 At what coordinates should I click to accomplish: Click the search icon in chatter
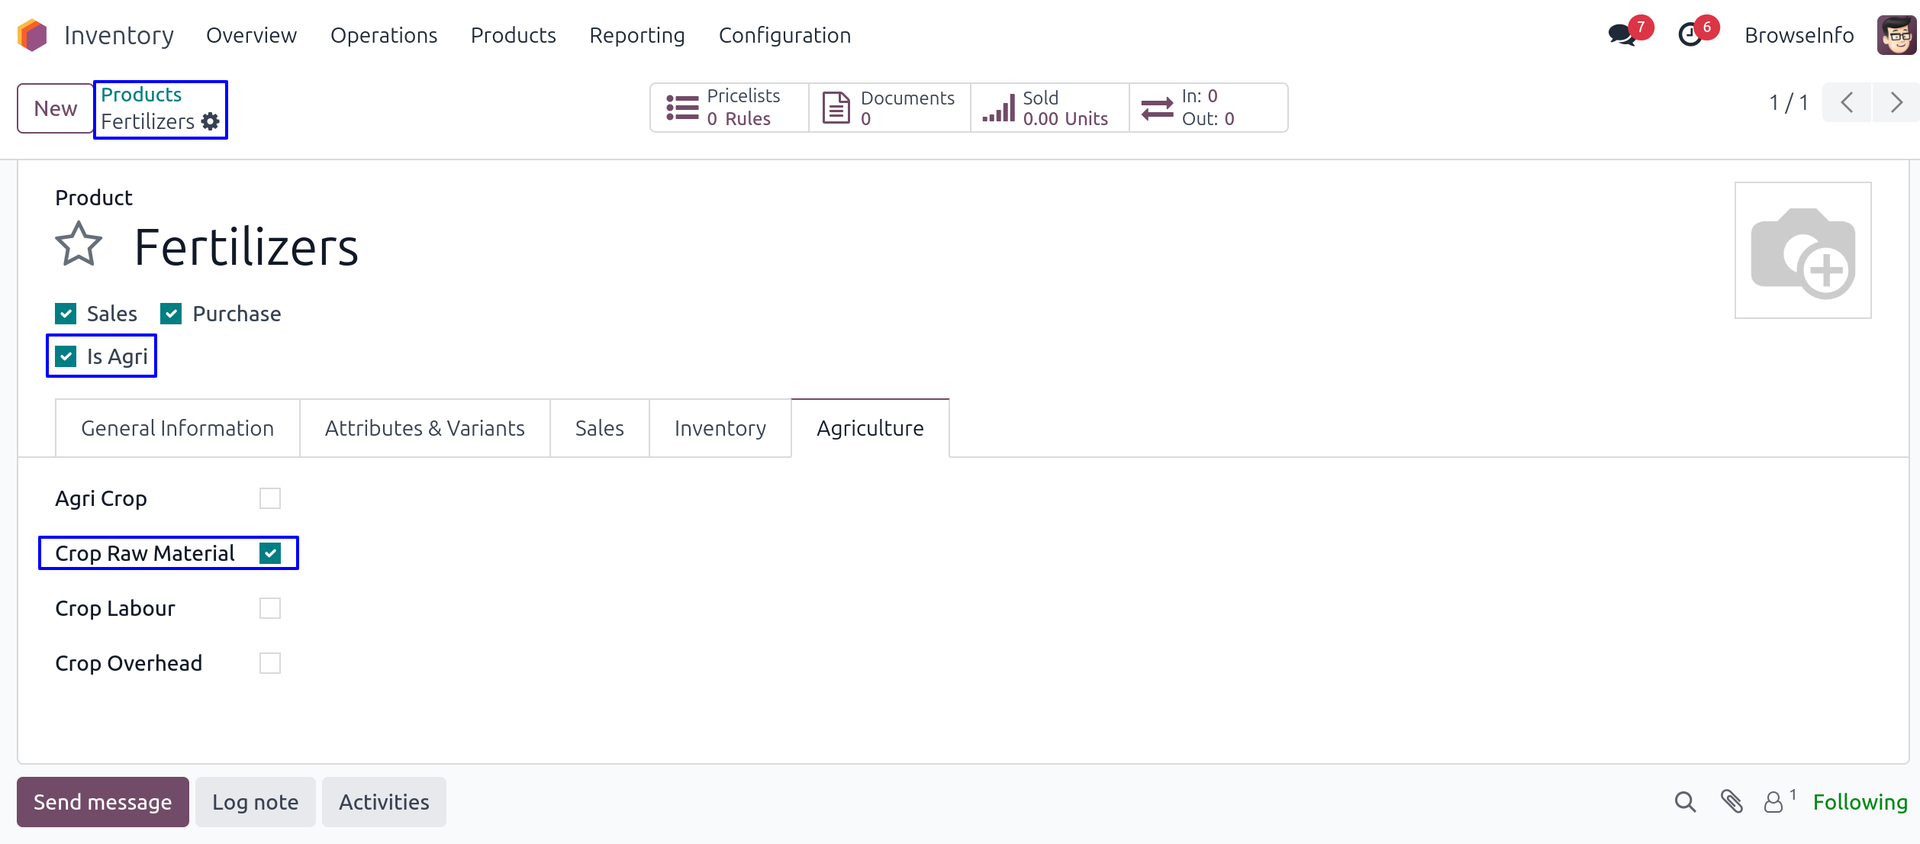point(1685,802)
